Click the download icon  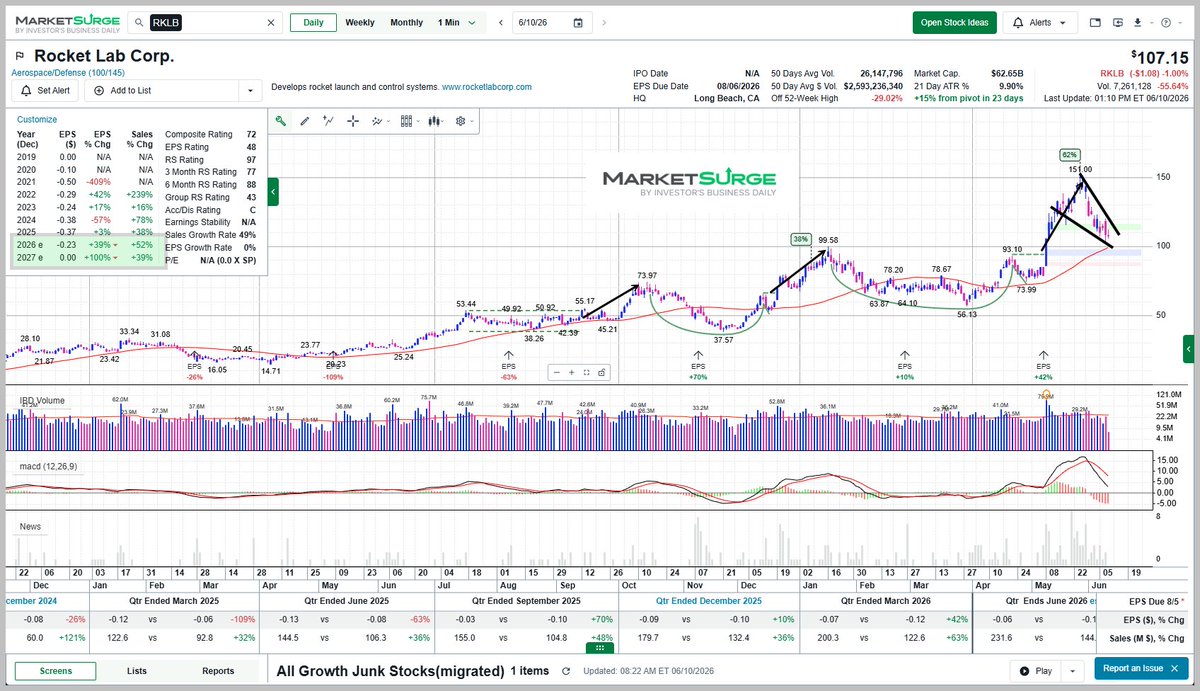tap(1137, 23)
